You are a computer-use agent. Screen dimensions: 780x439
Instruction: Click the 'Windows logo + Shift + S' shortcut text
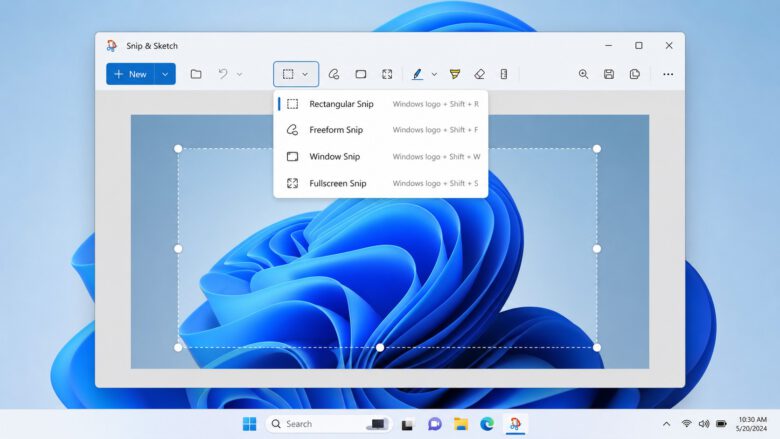[x=435, y=183]
